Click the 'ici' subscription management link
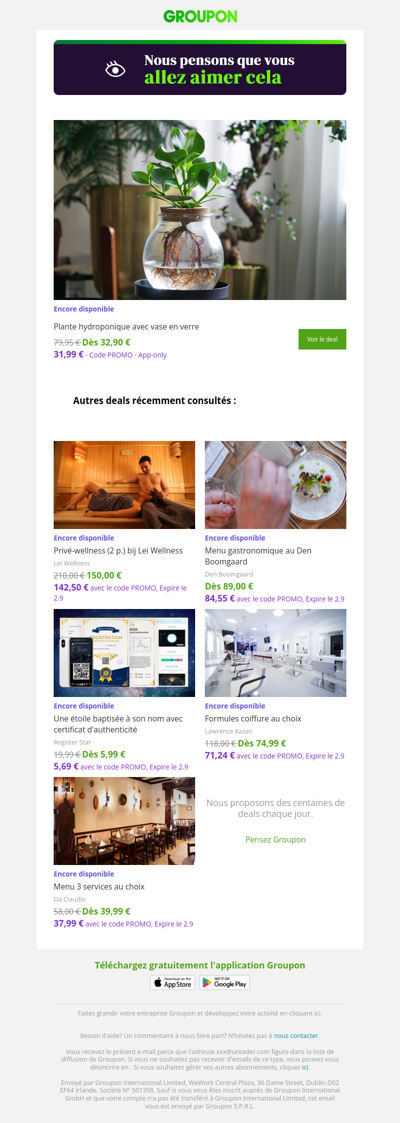 [306, 1067]
